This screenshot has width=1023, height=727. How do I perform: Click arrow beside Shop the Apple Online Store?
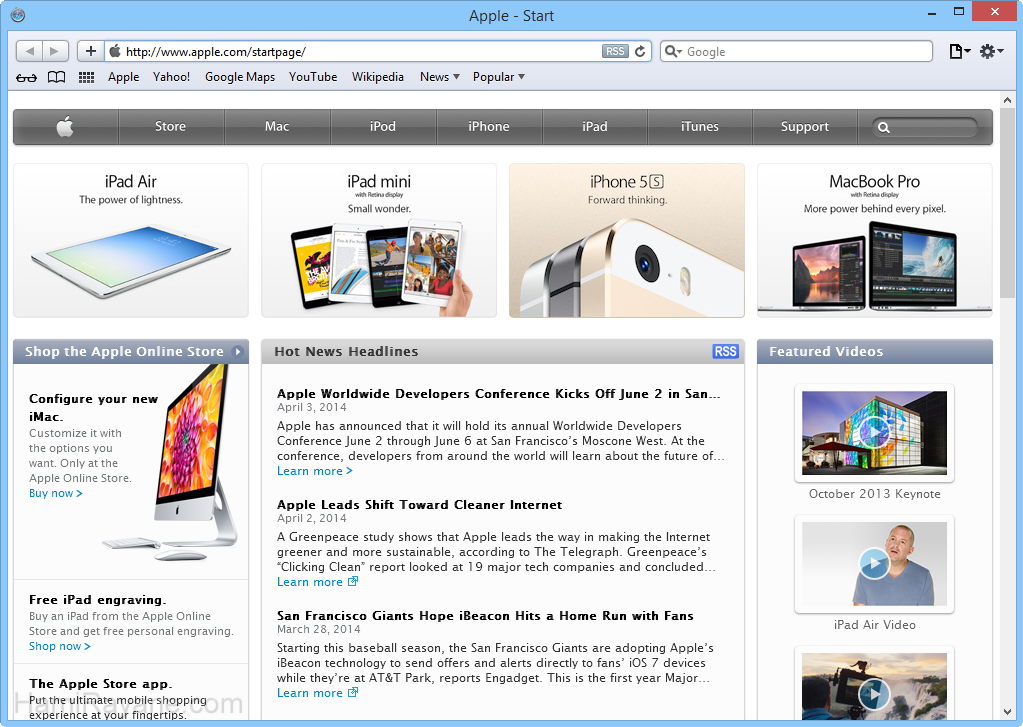click(x=238, y=352)
